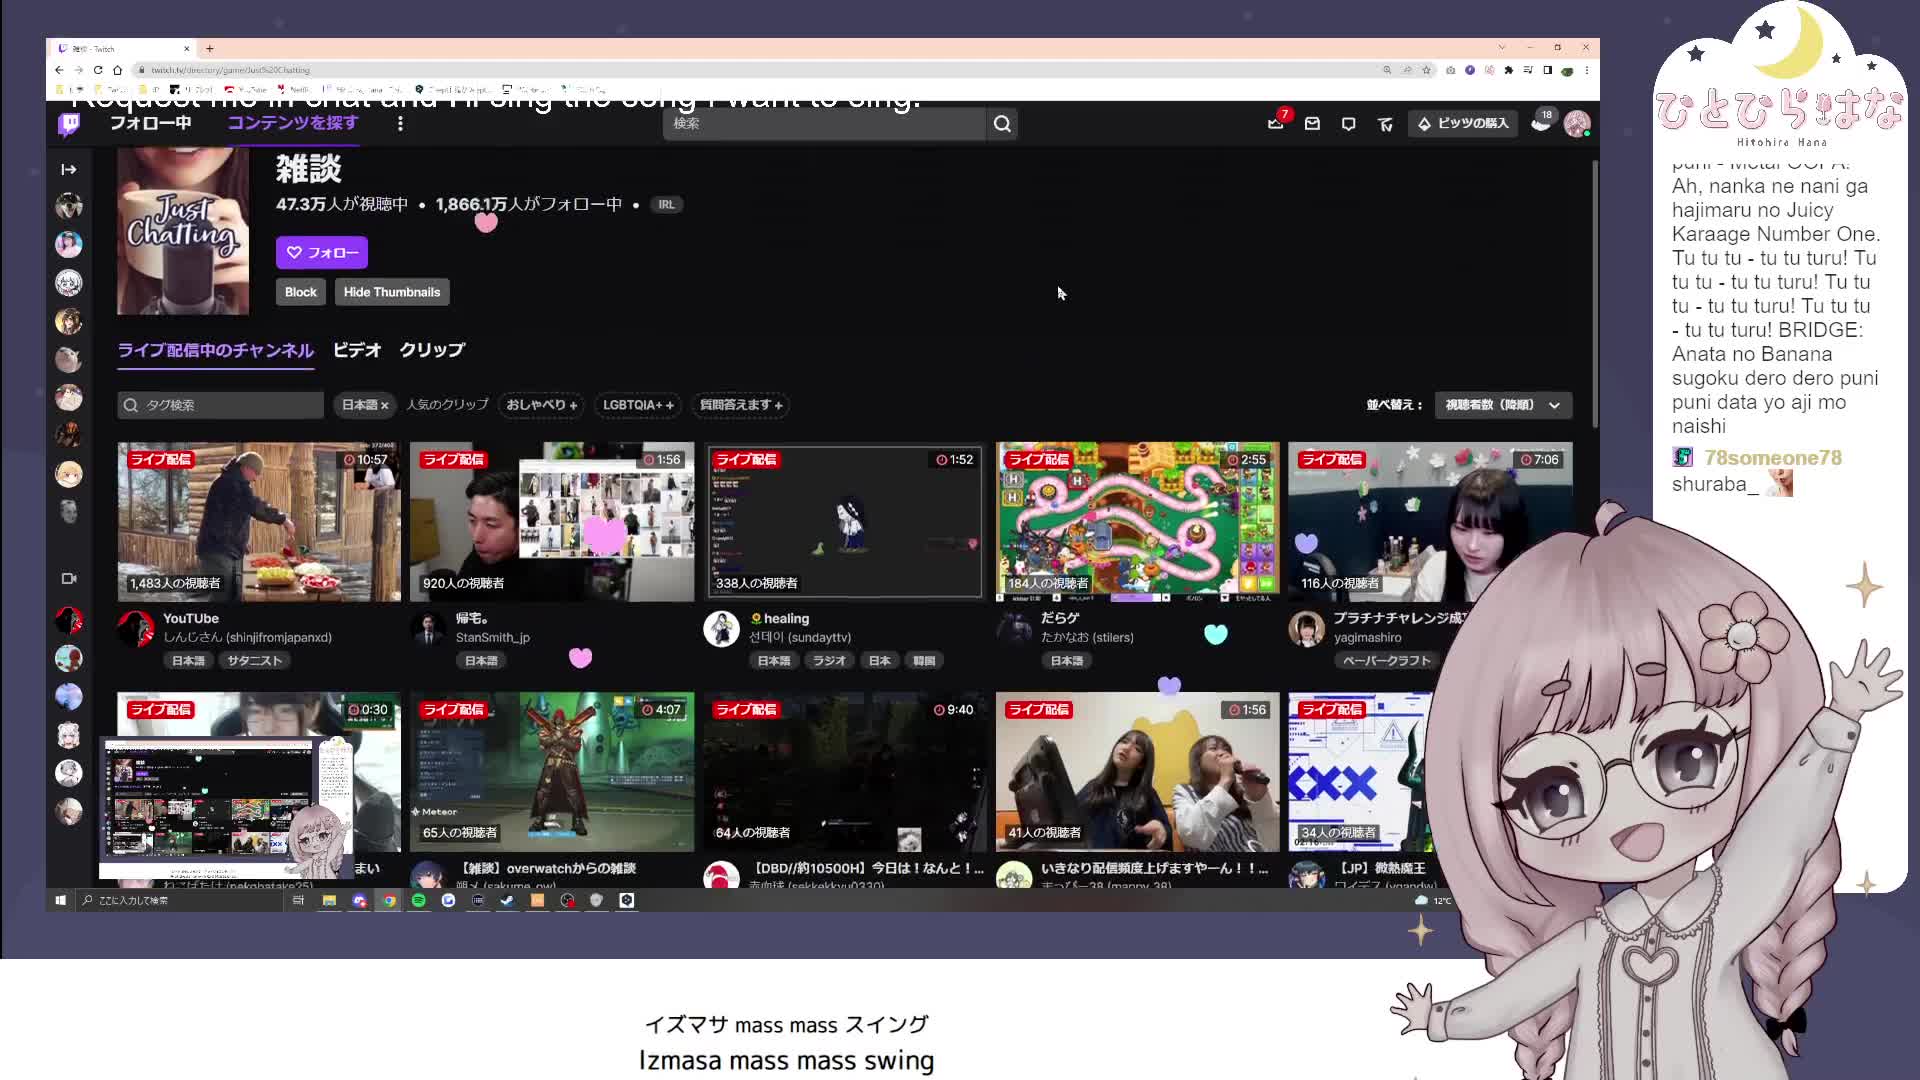Toggle Hide Thumbnails button
The height and width of the screenshot is (1080, 1920).
click(392, 292)
